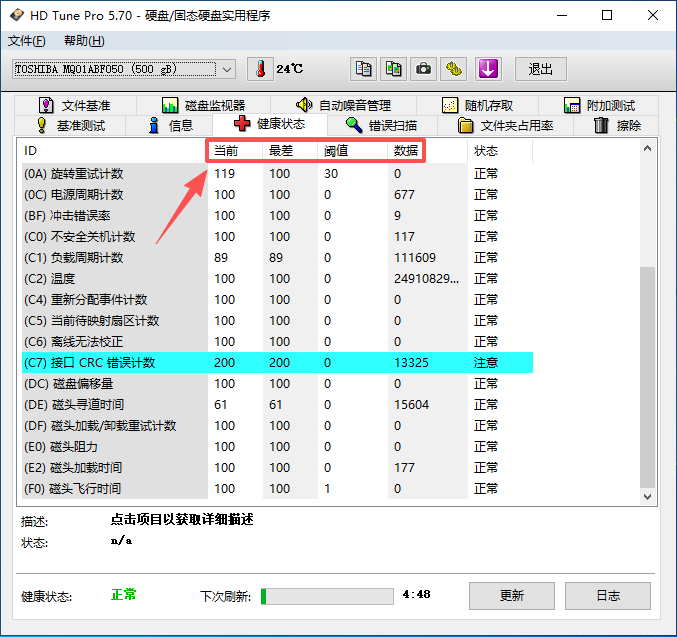Click the 日志 button
Viewport: 677px width, 637px height.
click(608, 595)
